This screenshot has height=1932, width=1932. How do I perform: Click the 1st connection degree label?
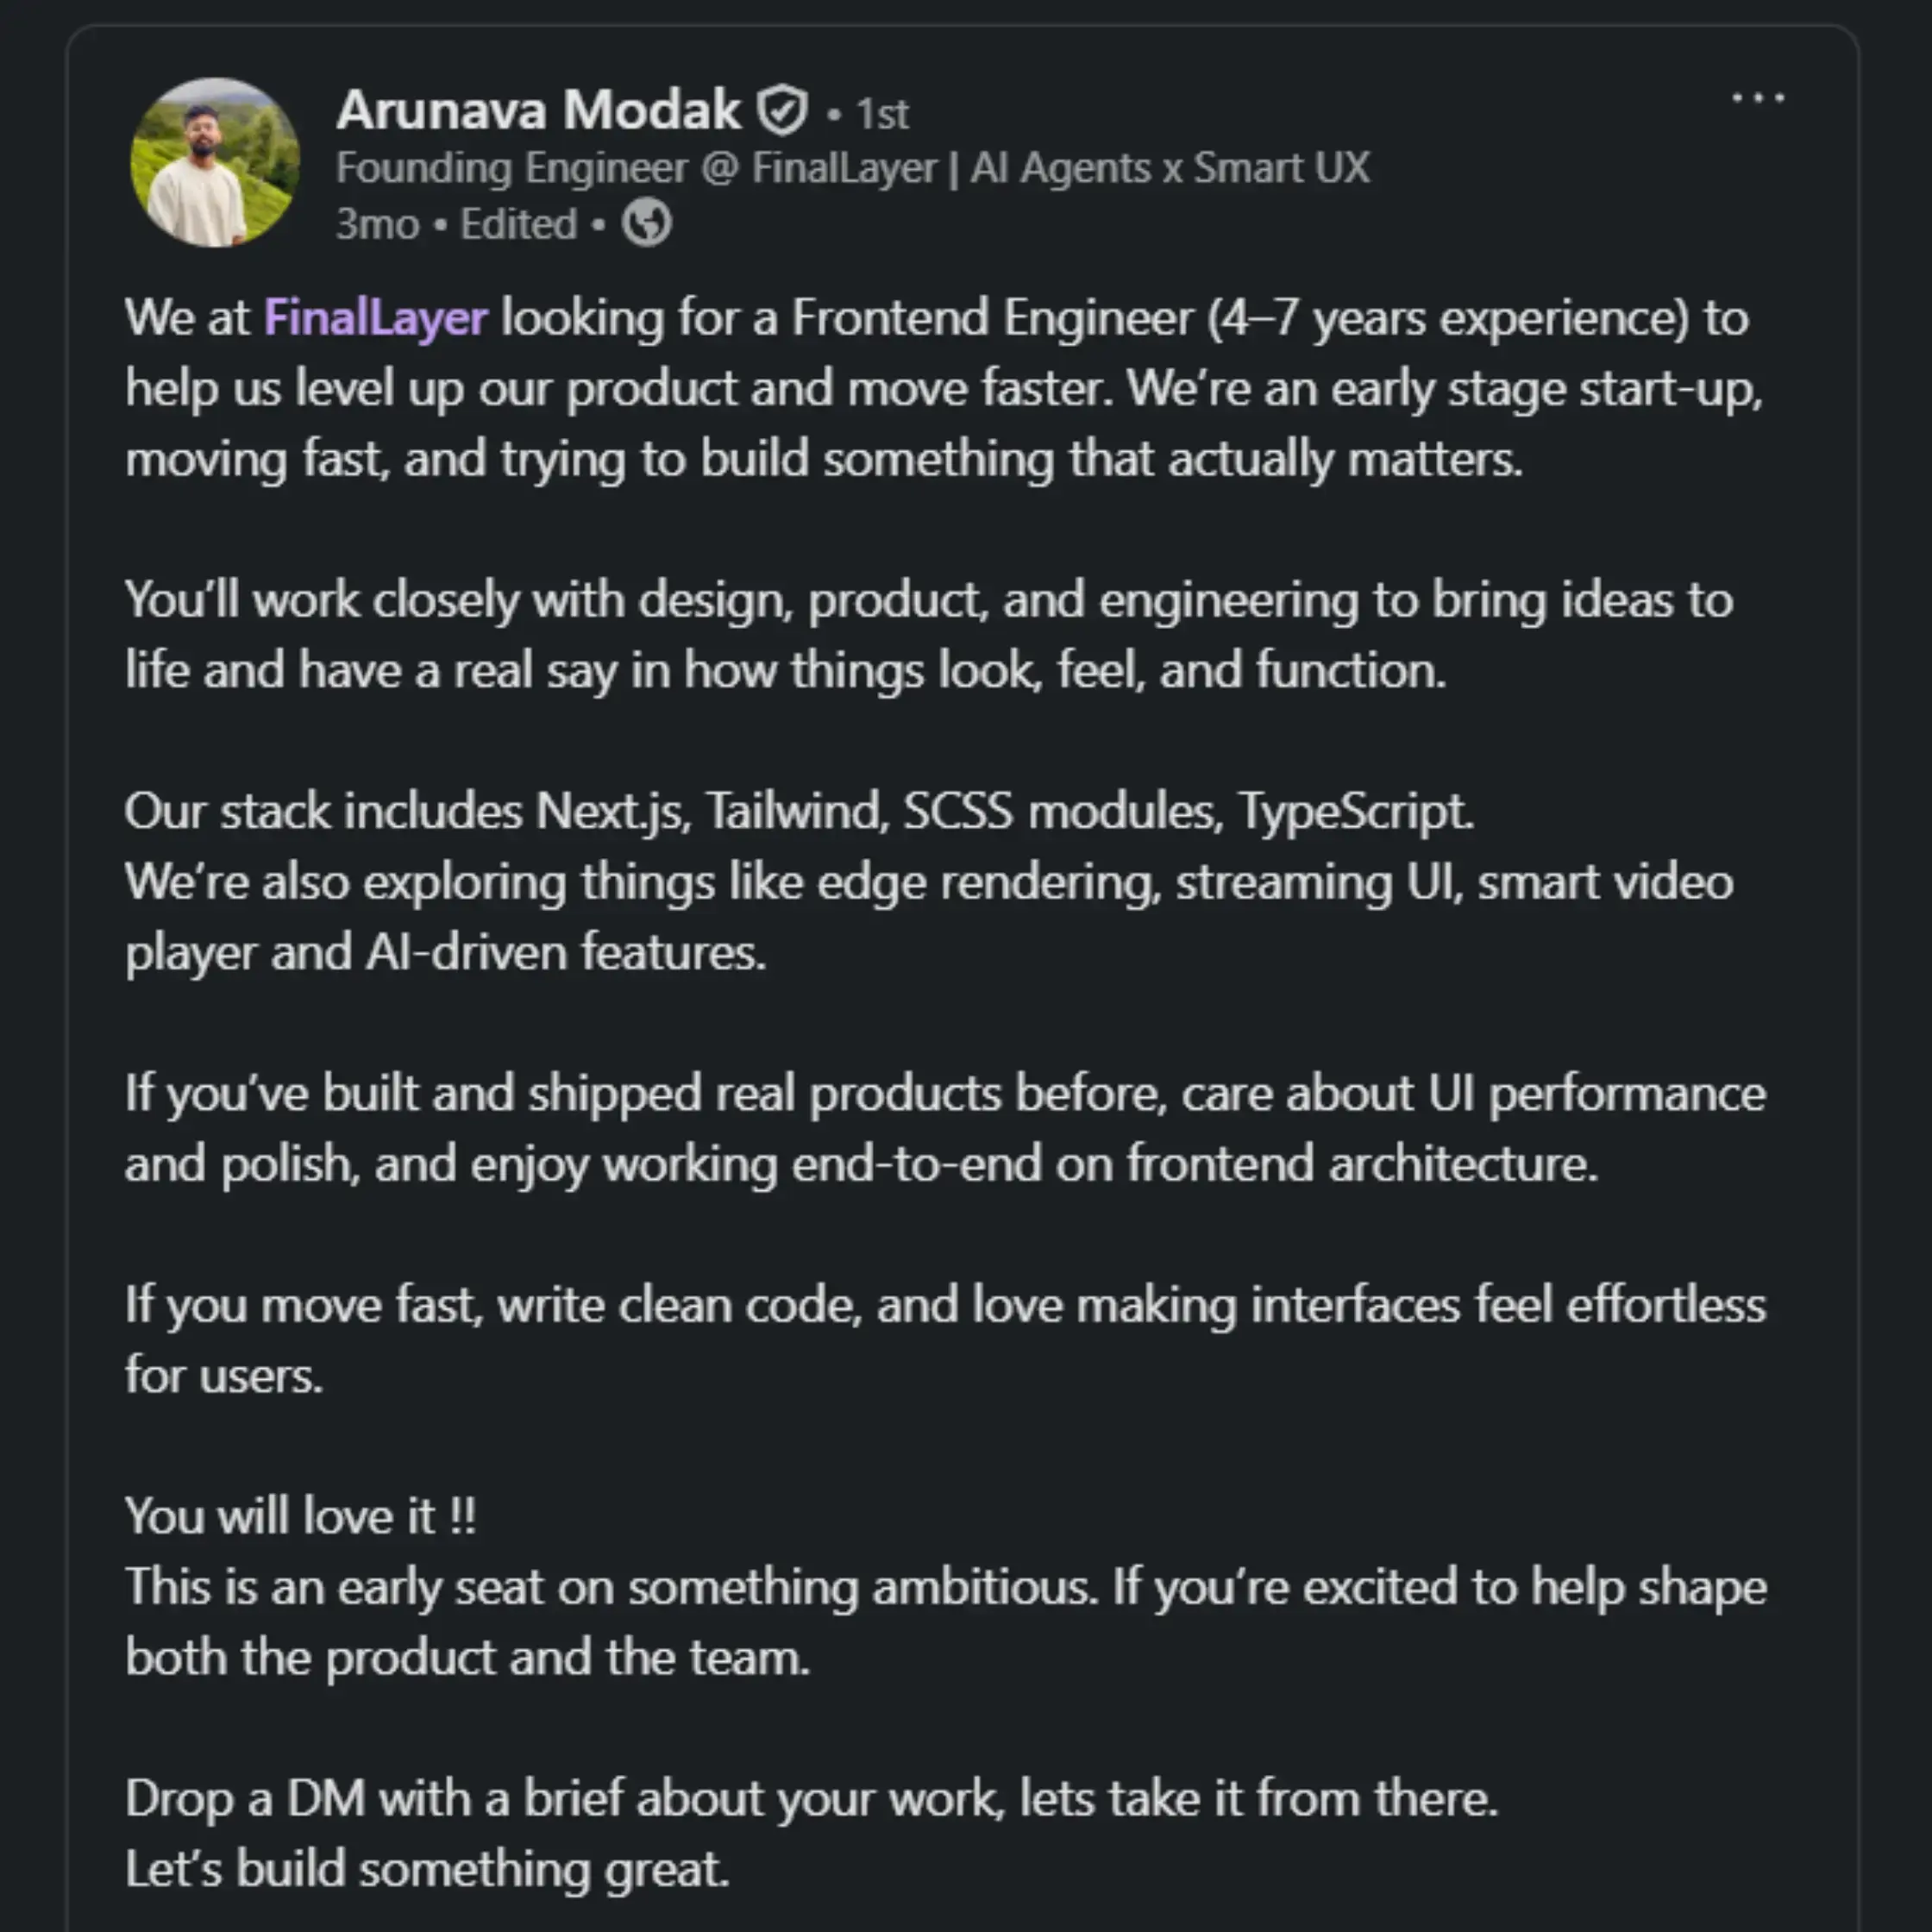pos(882,114)
